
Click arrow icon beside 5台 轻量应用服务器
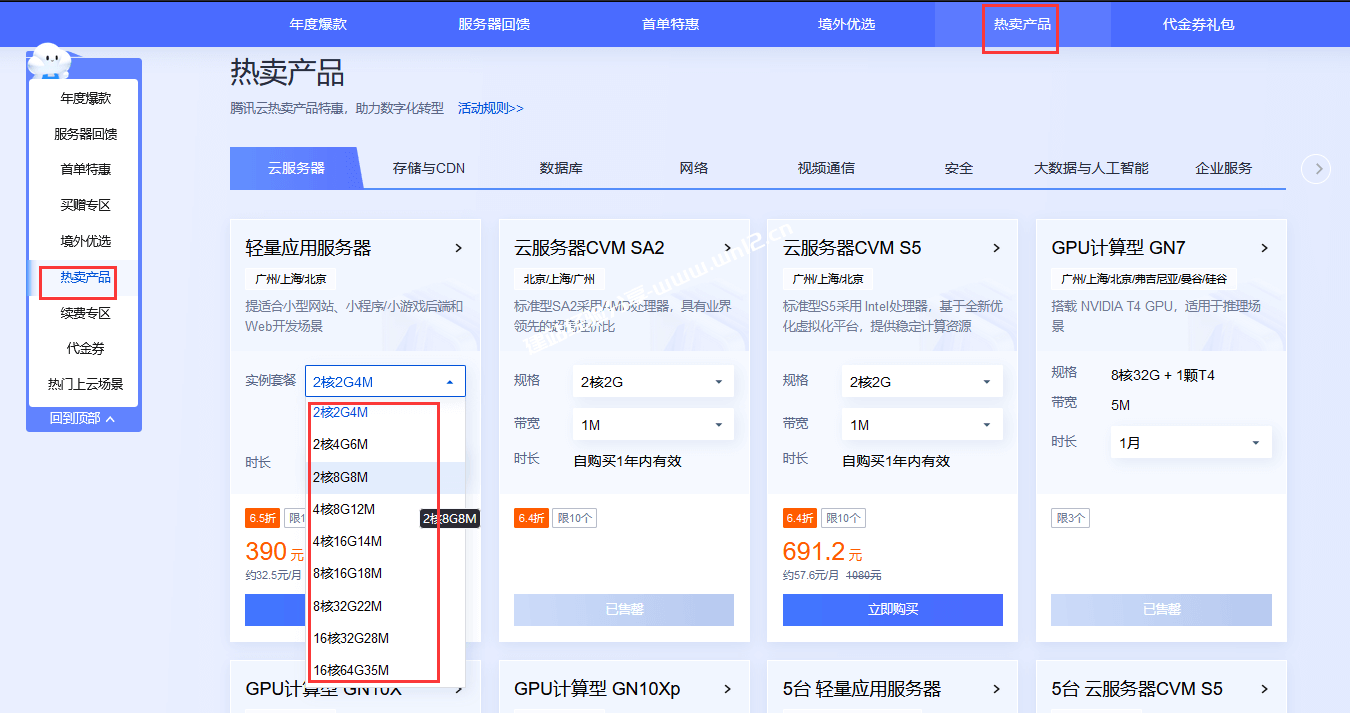[x=996, y=689]
